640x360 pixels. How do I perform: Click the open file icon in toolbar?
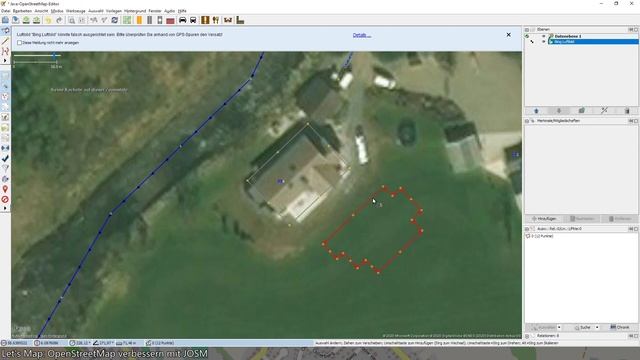click(x=5, y=20)
